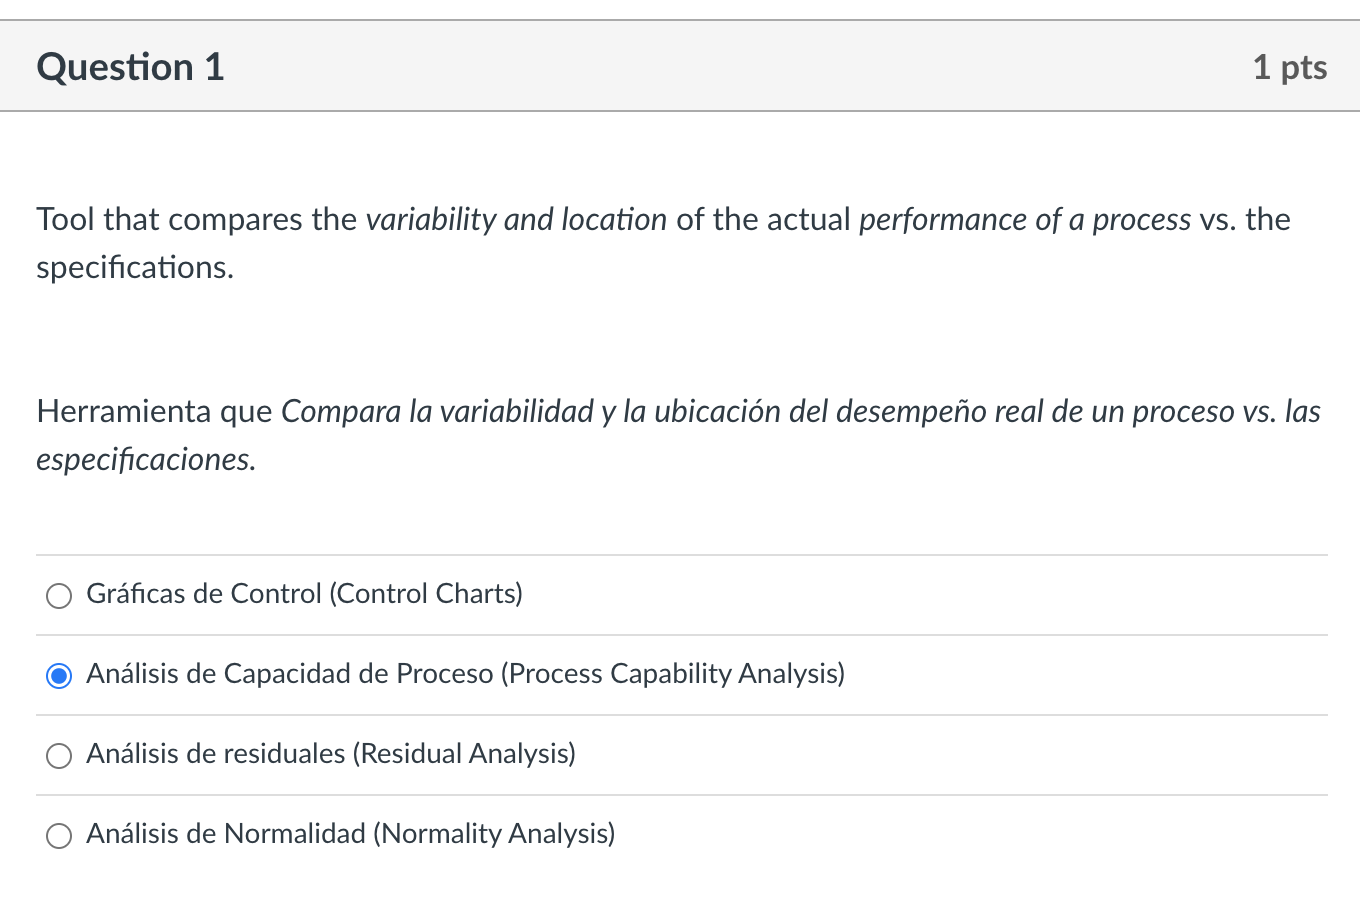Click the italic word specifications in the prompt
1360x908 pixels.
pos(133,267)
